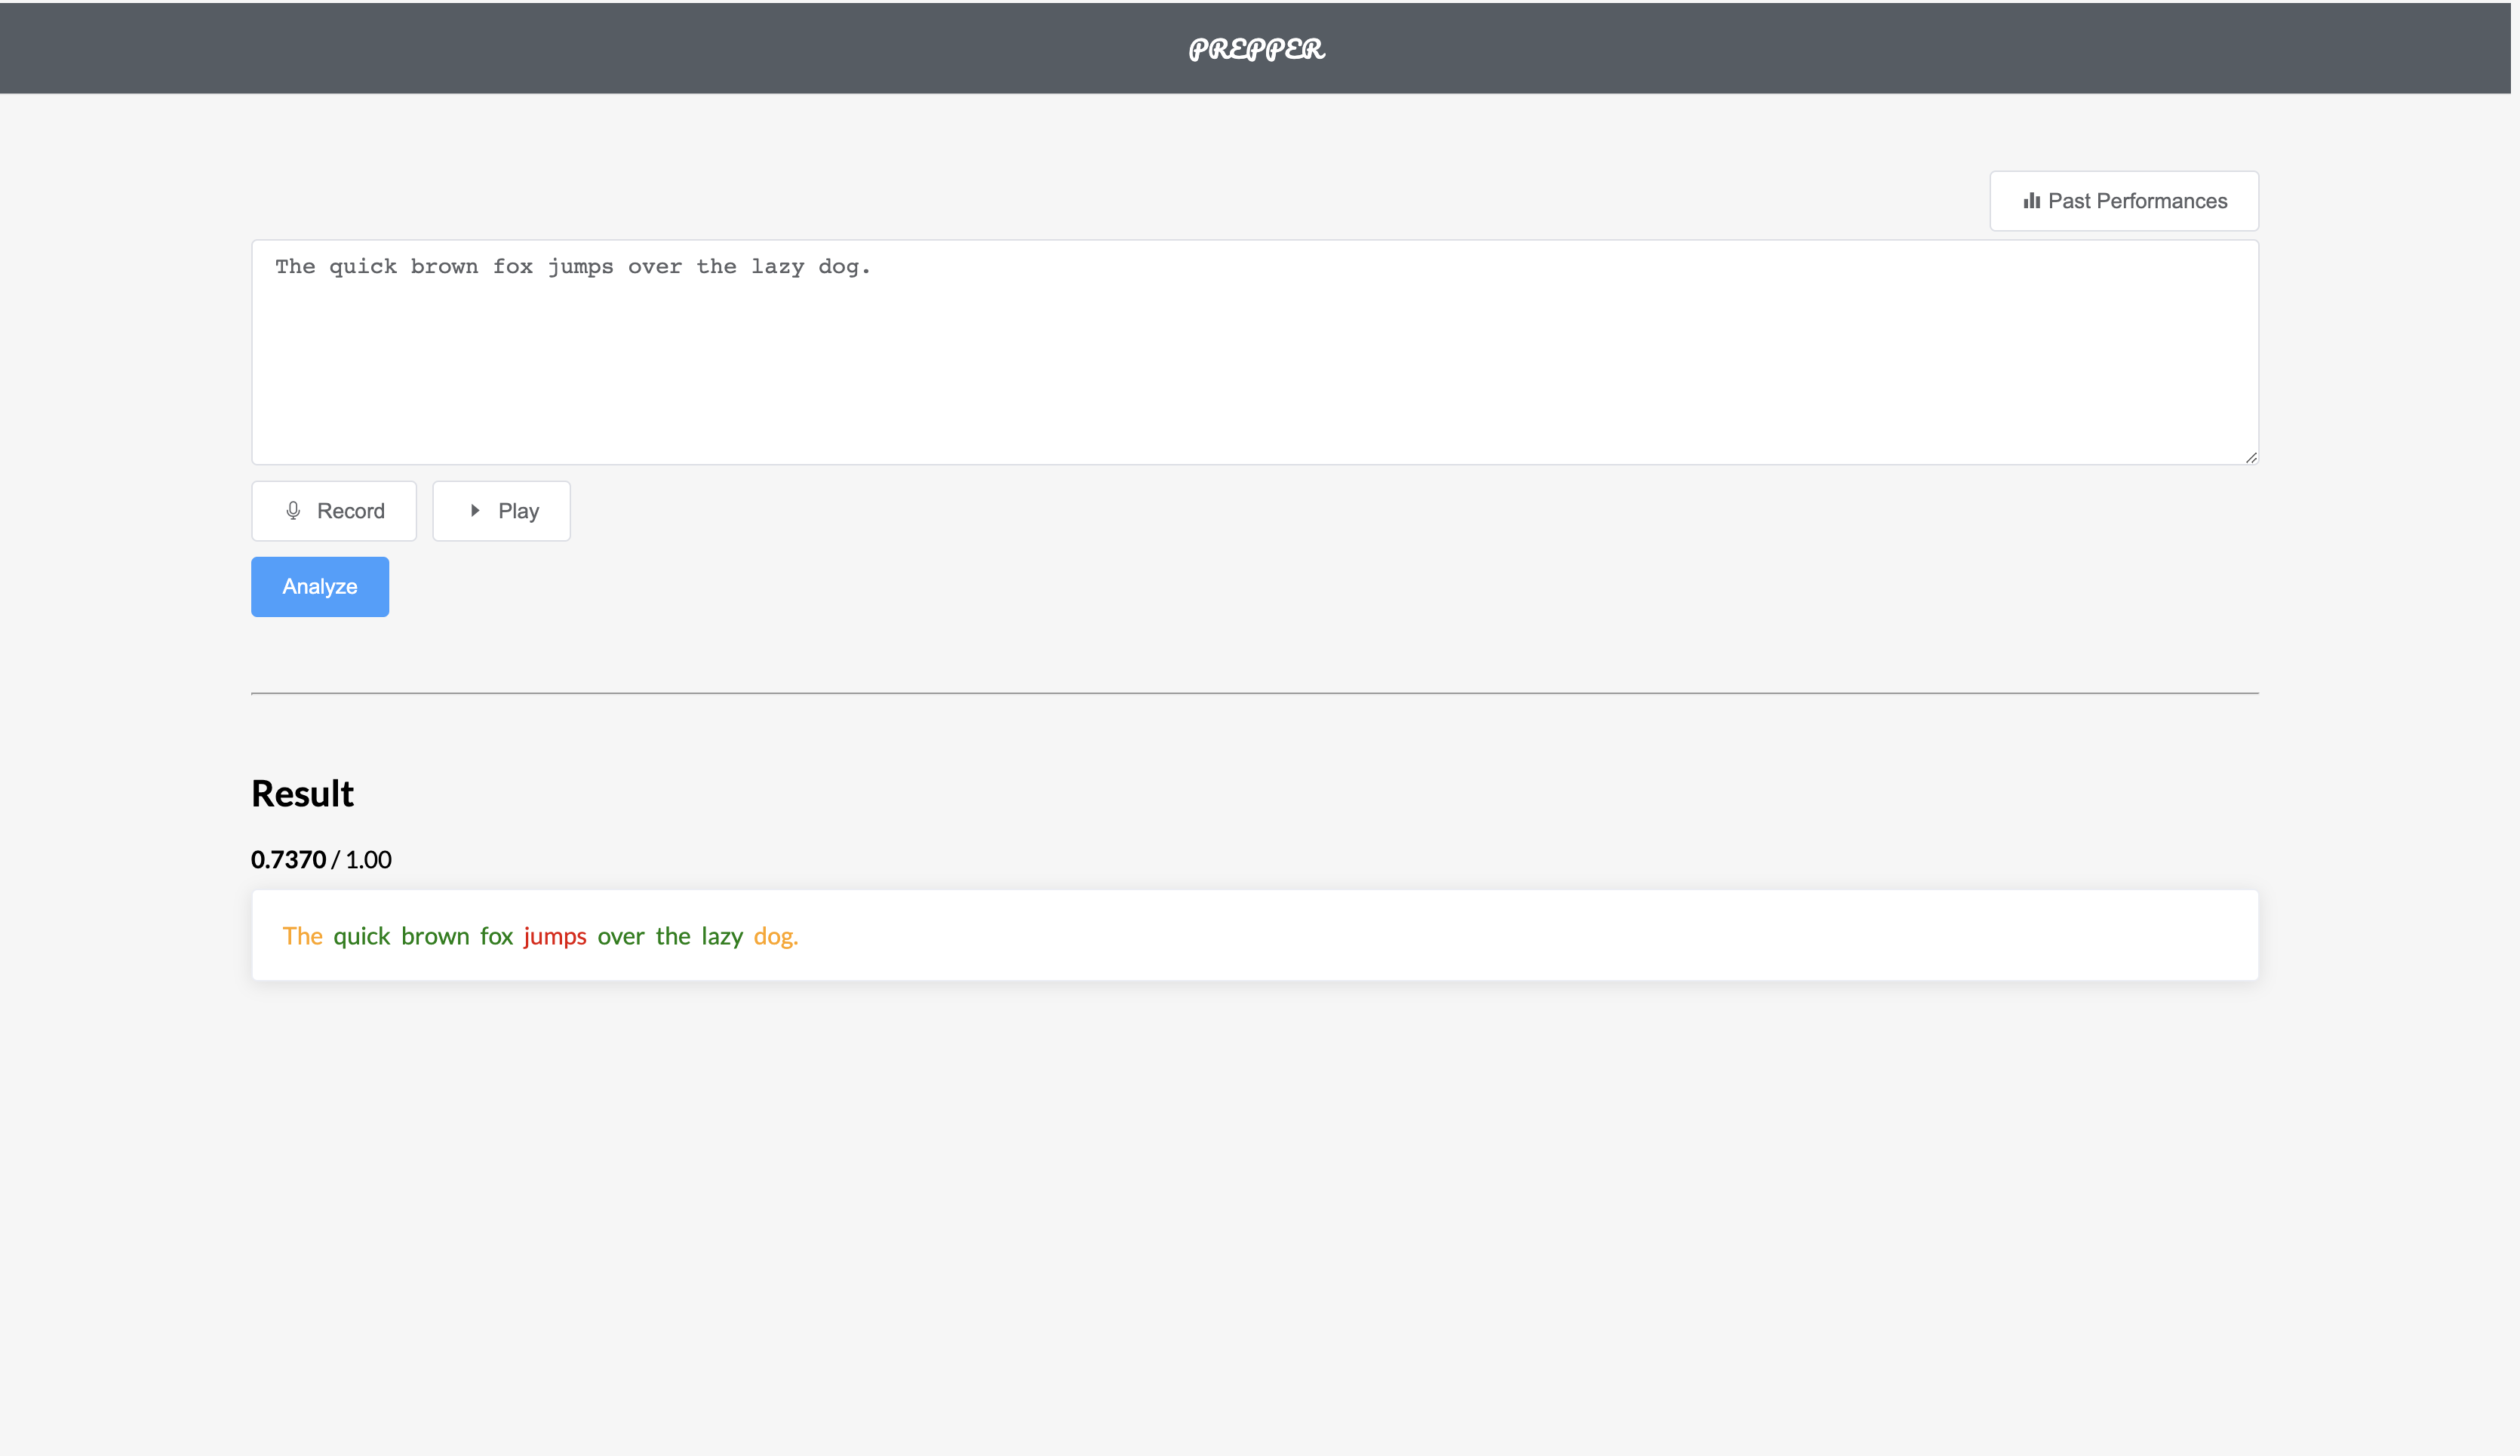Click the green word 'fox' in result

click(496, 936)
